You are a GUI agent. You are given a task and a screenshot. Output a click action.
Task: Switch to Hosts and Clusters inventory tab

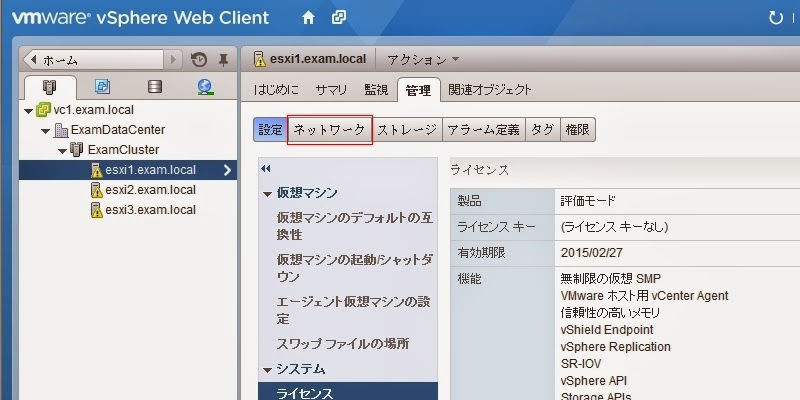(50, 87)
